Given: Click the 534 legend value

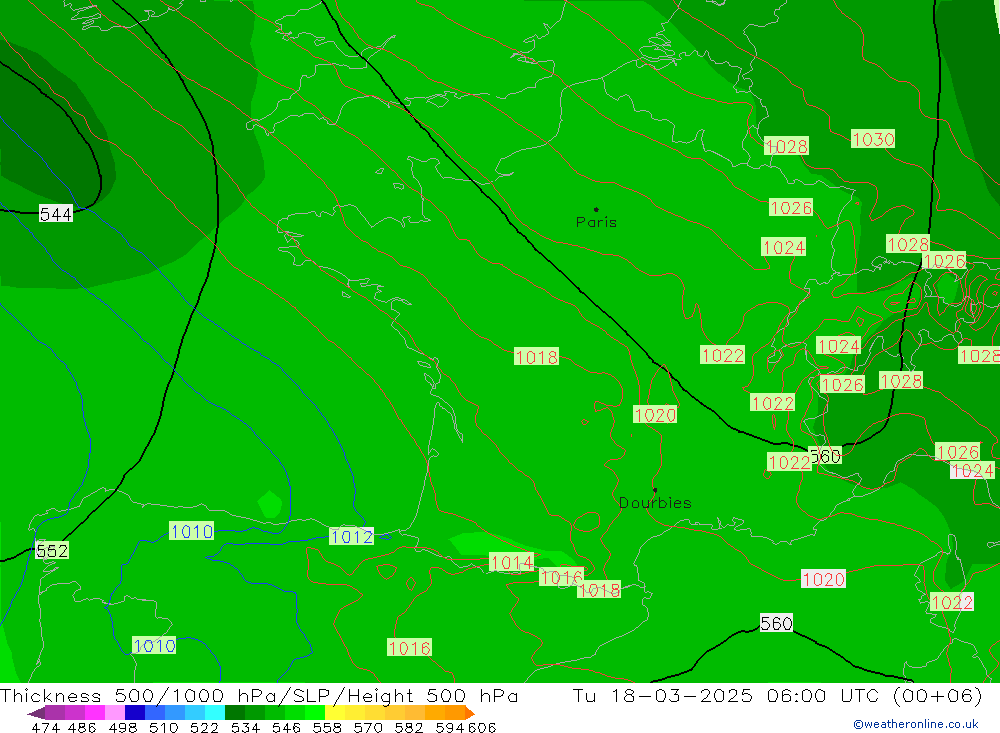Looking at the screenshot, I should pos(245,727).
